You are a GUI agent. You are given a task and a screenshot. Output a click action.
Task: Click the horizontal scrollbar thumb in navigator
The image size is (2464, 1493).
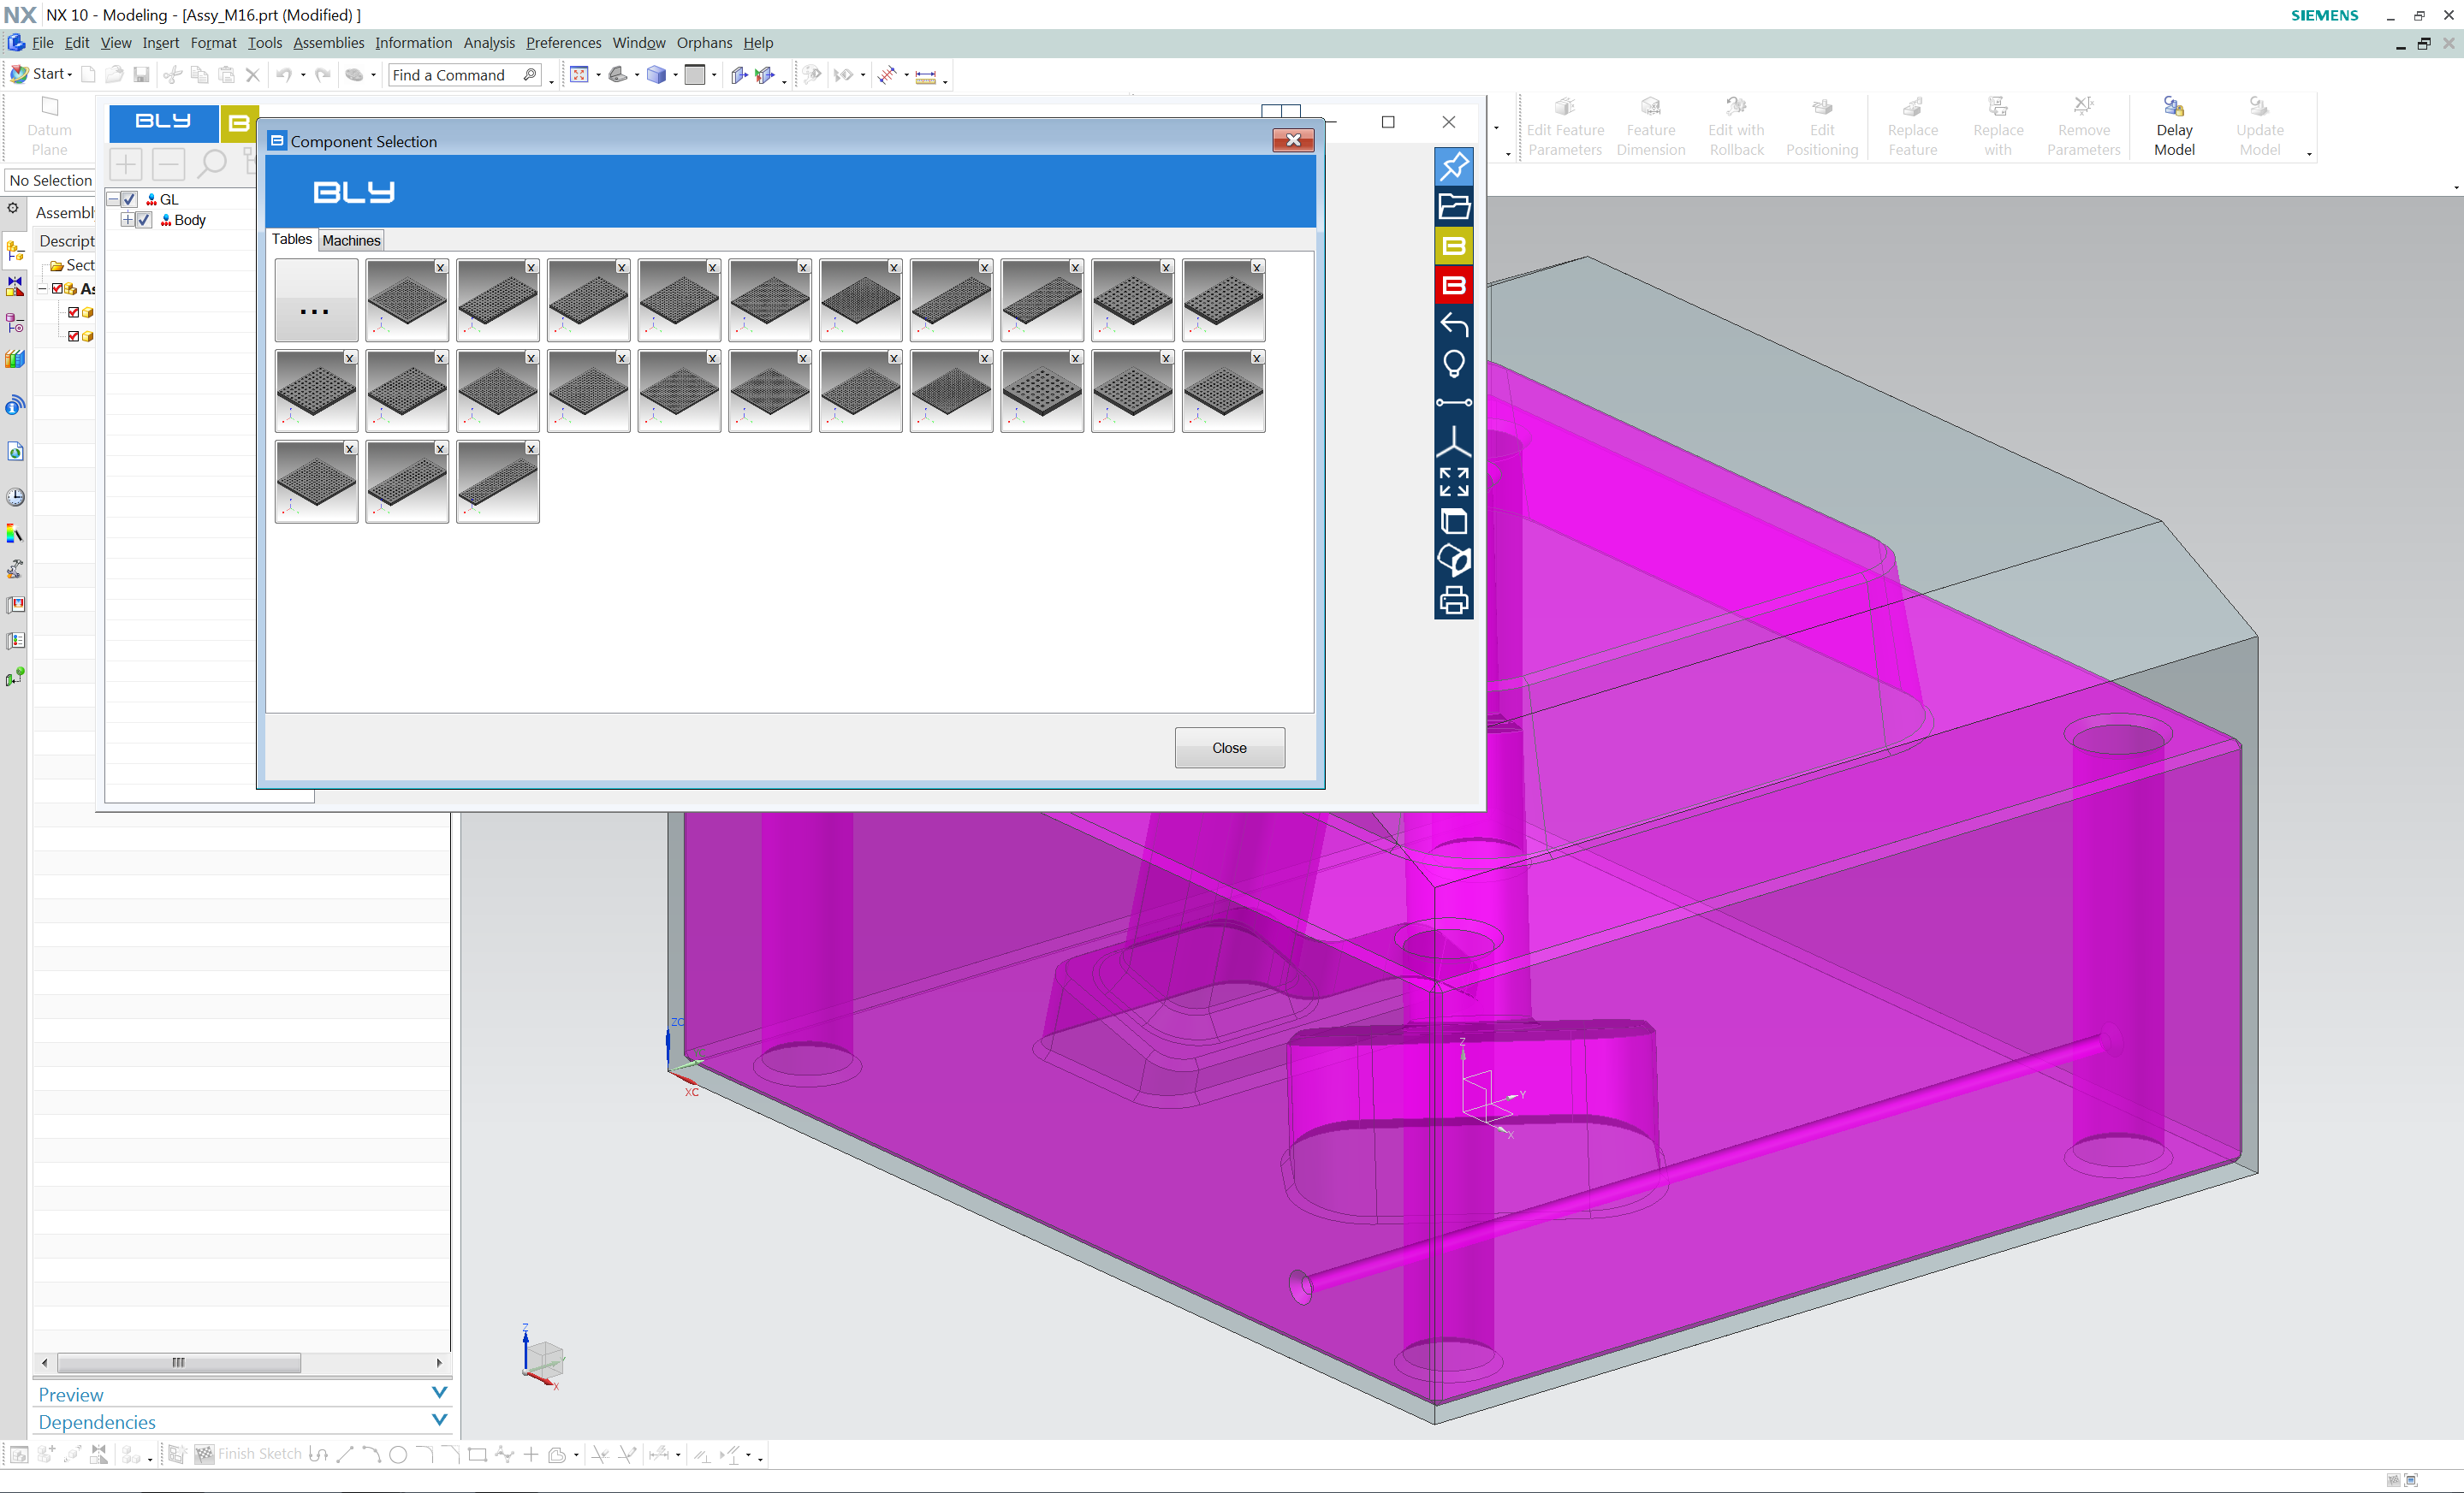[x=179, y=1363]
